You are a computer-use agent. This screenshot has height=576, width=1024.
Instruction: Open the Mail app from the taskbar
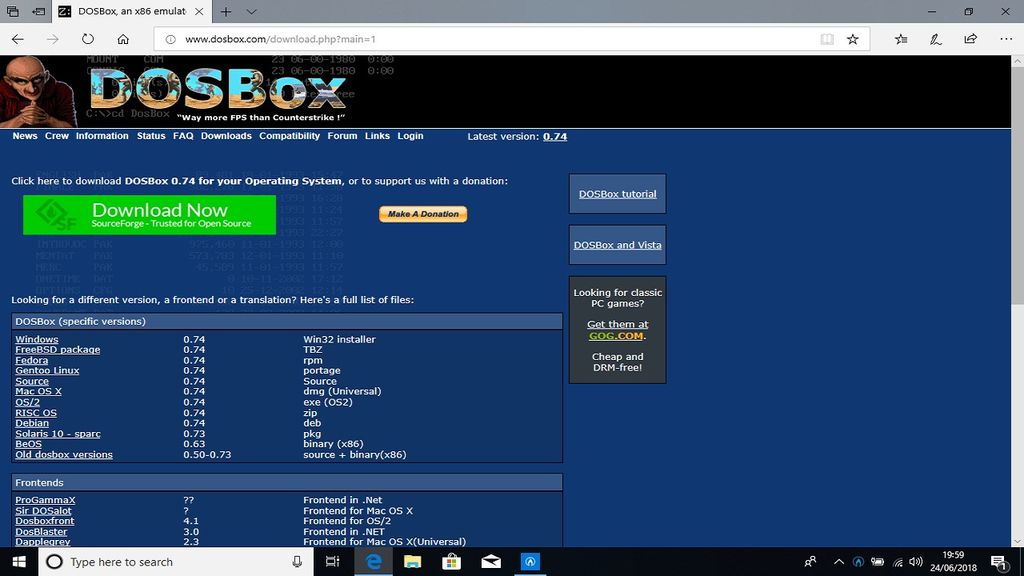coord(491,562)
